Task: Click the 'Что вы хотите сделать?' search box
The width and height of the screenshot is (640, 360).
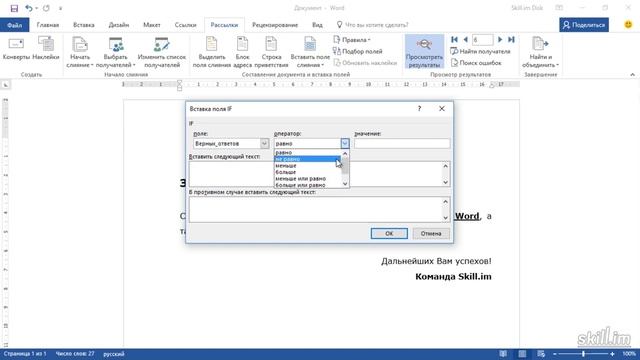Action: 372,25
